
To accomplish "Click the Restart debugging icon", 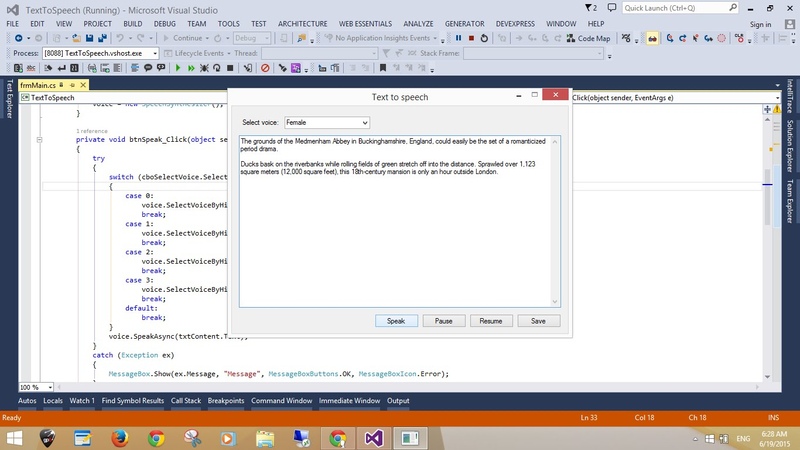I will tap(484, 38).
